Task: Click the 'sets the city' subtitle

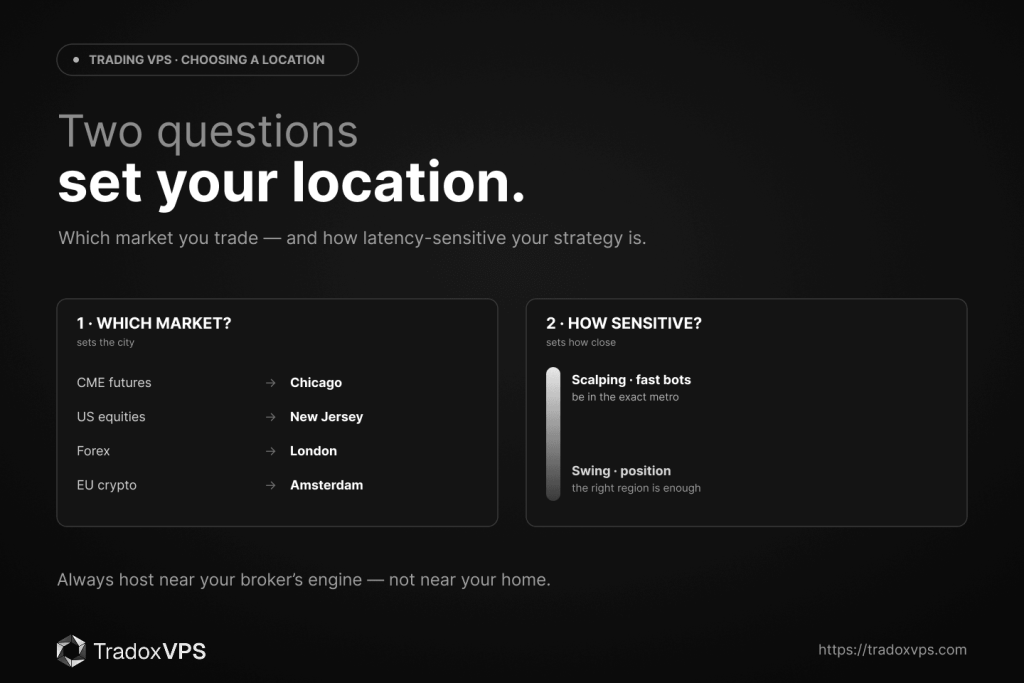Action: (x=105, y=342)
